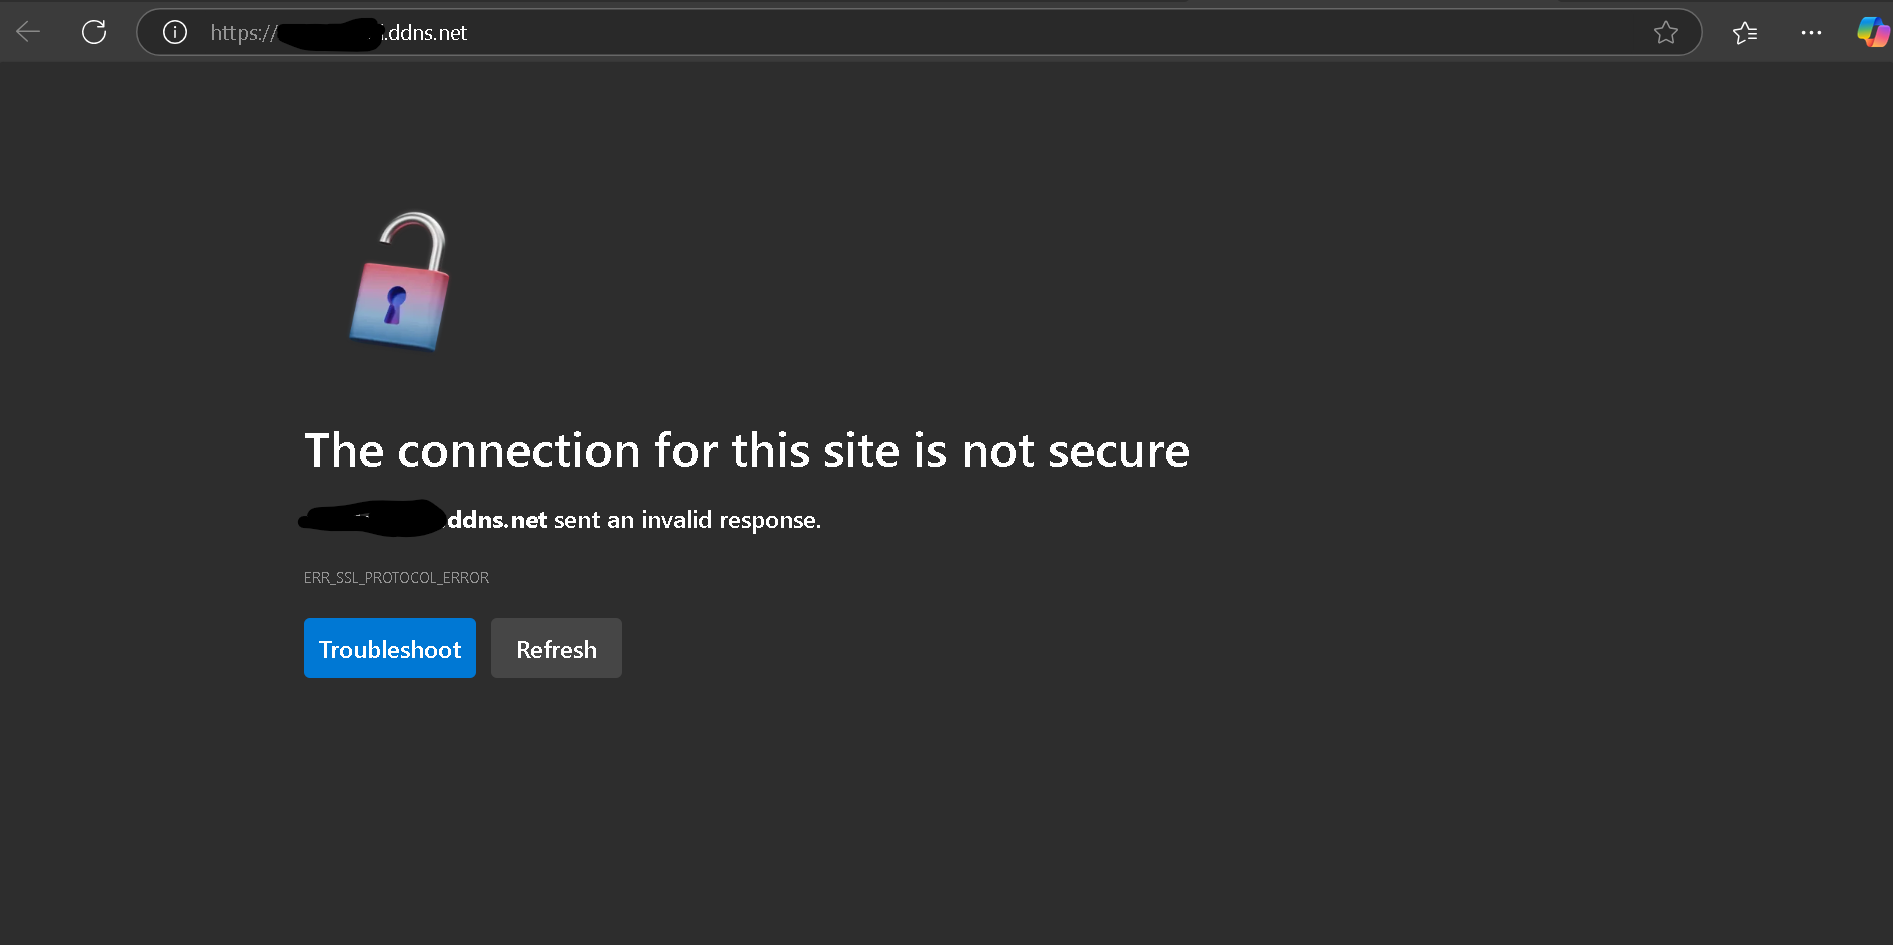Screen dimensions: 1893x945
Task: Click "not secure" in the heading
Action: click(x=1075, y=451)
